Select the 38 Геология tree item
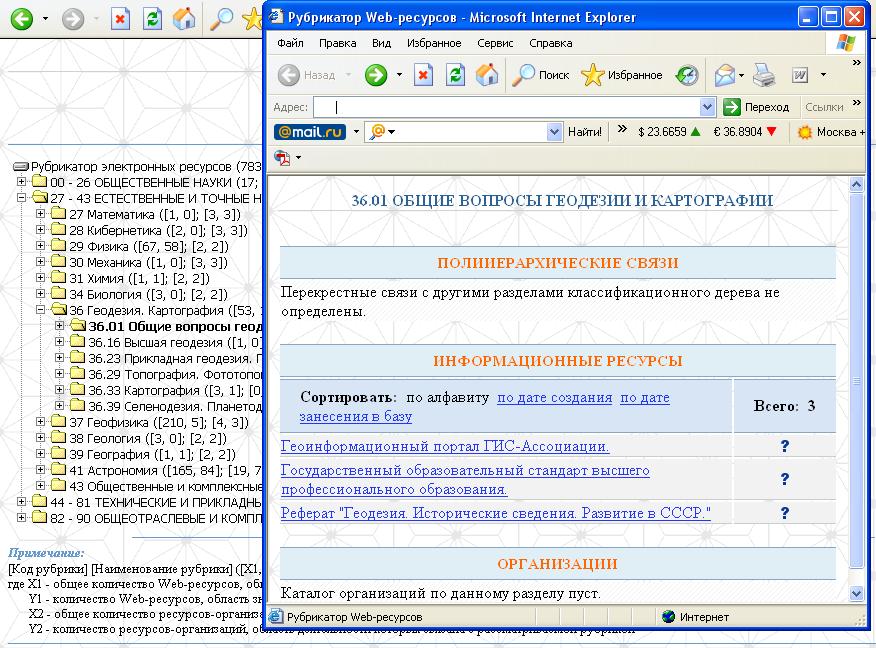876x648 pixels. click(148, 438)
